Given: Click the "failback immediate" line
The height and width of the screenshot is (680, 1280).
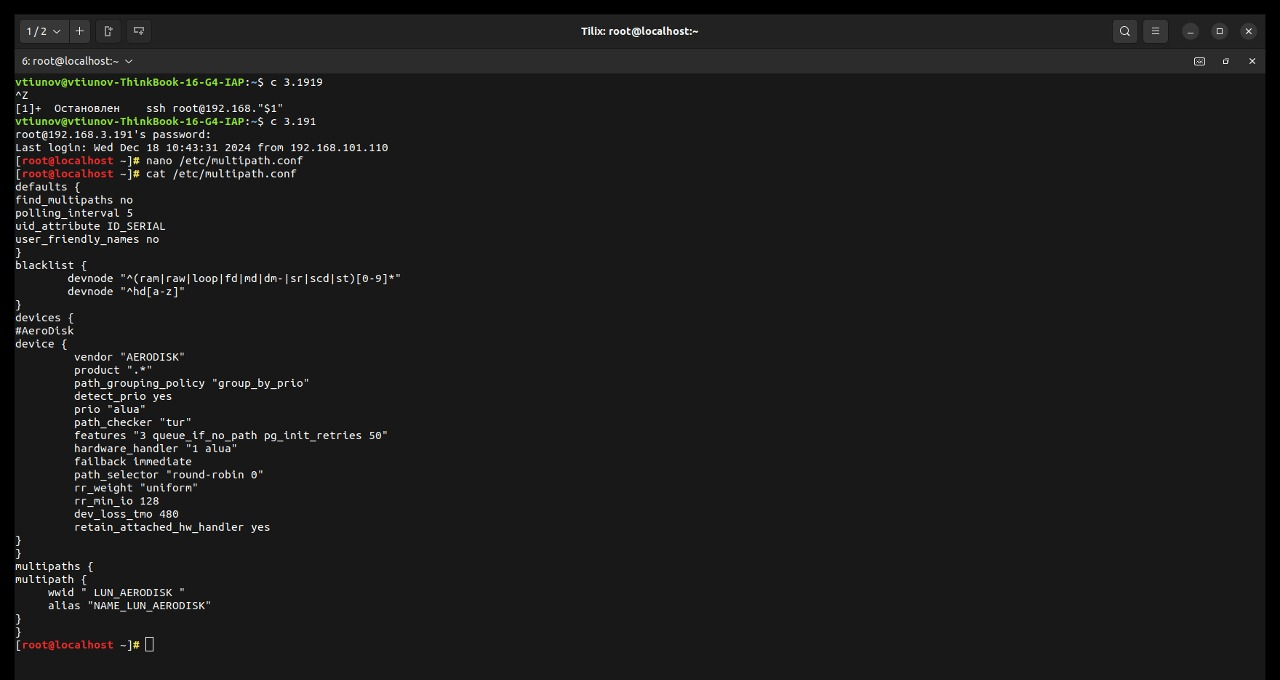Looking at the screenshot, I should click(133, 461).
